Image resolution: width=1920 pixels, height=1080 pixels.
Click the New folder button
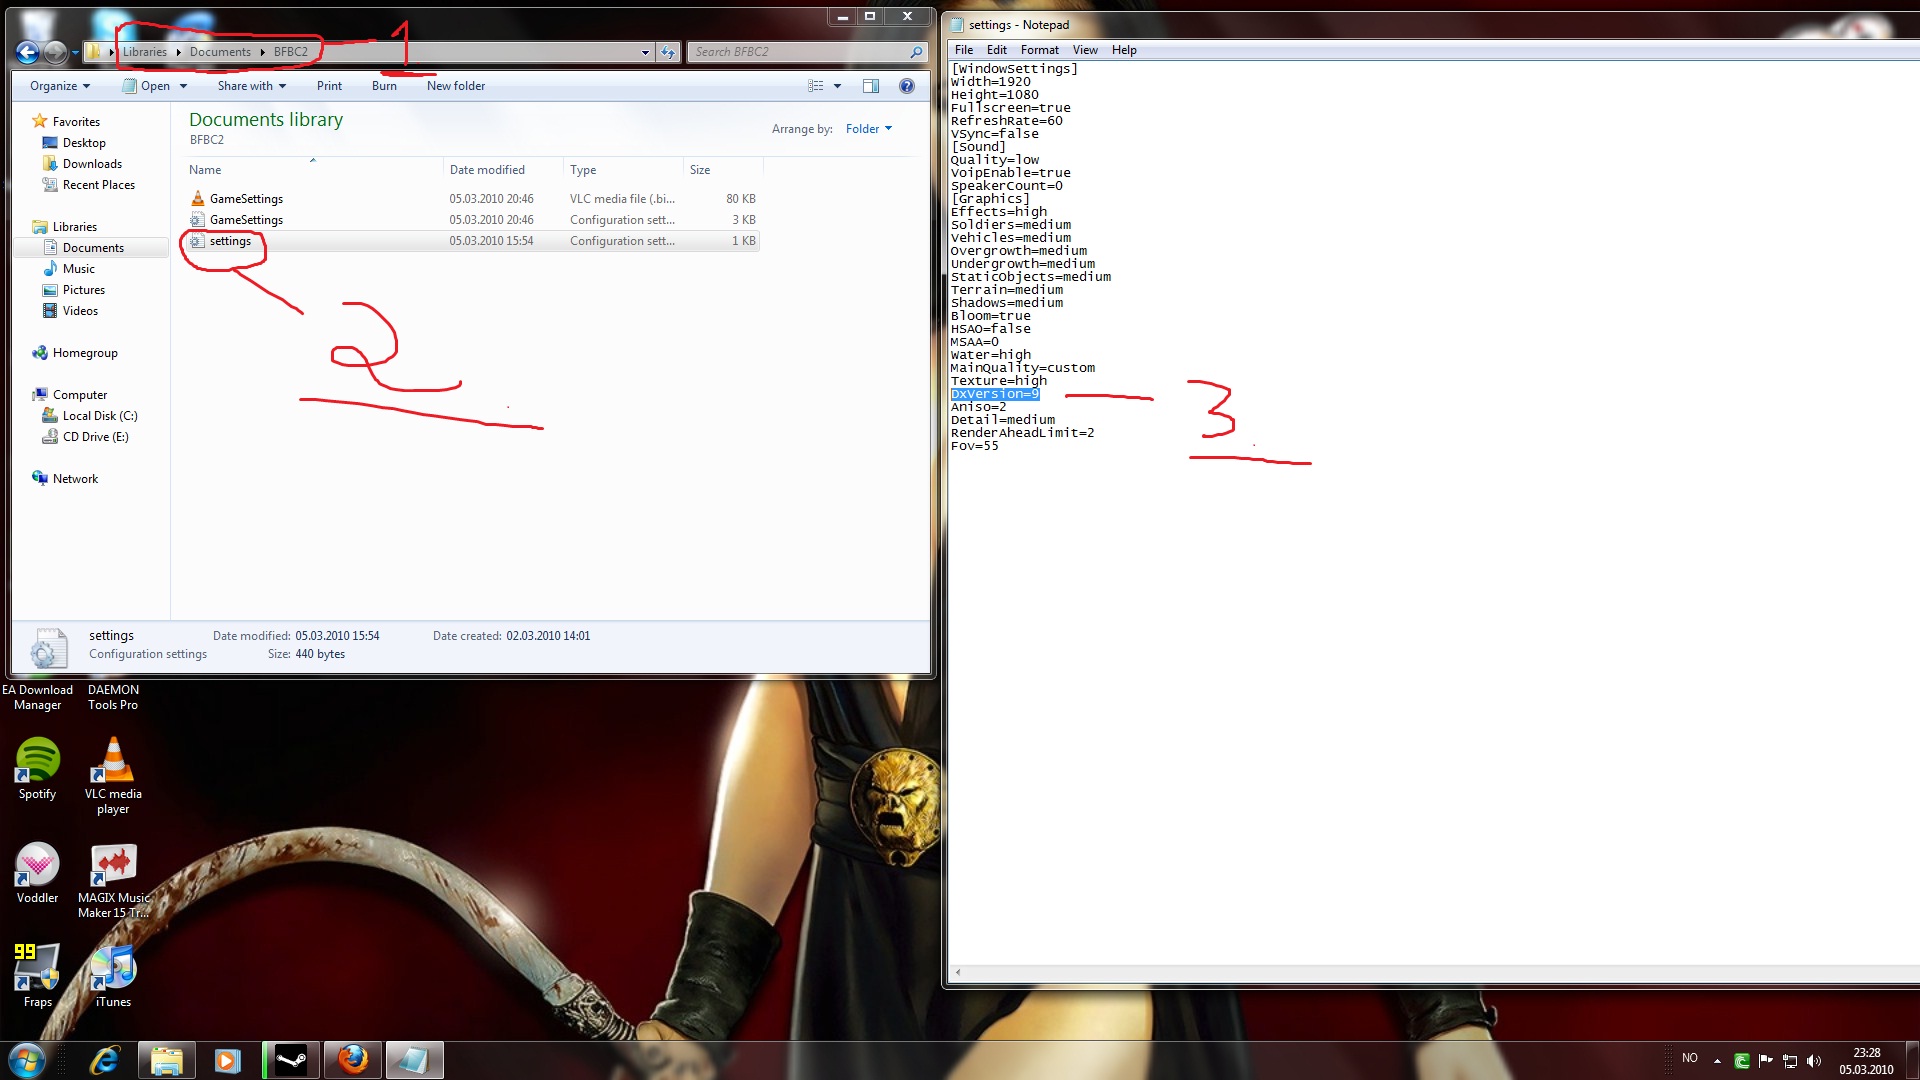455,86
